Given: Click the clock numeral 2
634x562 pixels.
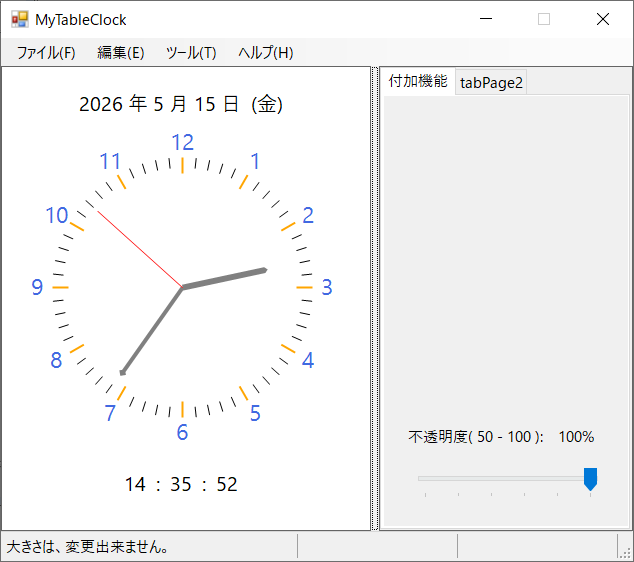Looking at the screenshot, I should click(308, 215).
